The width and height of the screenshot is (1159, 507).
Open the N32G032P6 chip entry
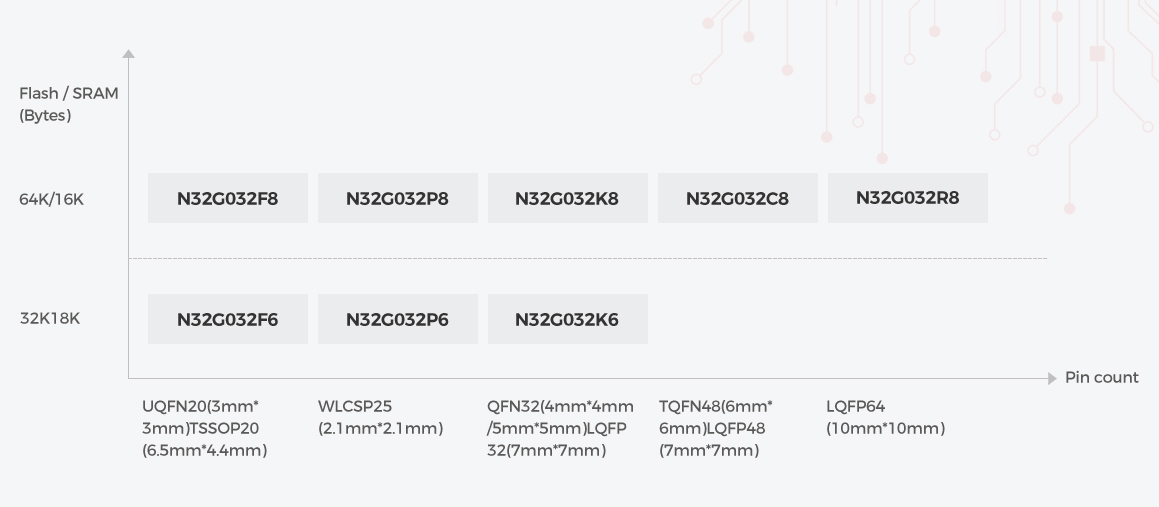[x=397, y=320]
